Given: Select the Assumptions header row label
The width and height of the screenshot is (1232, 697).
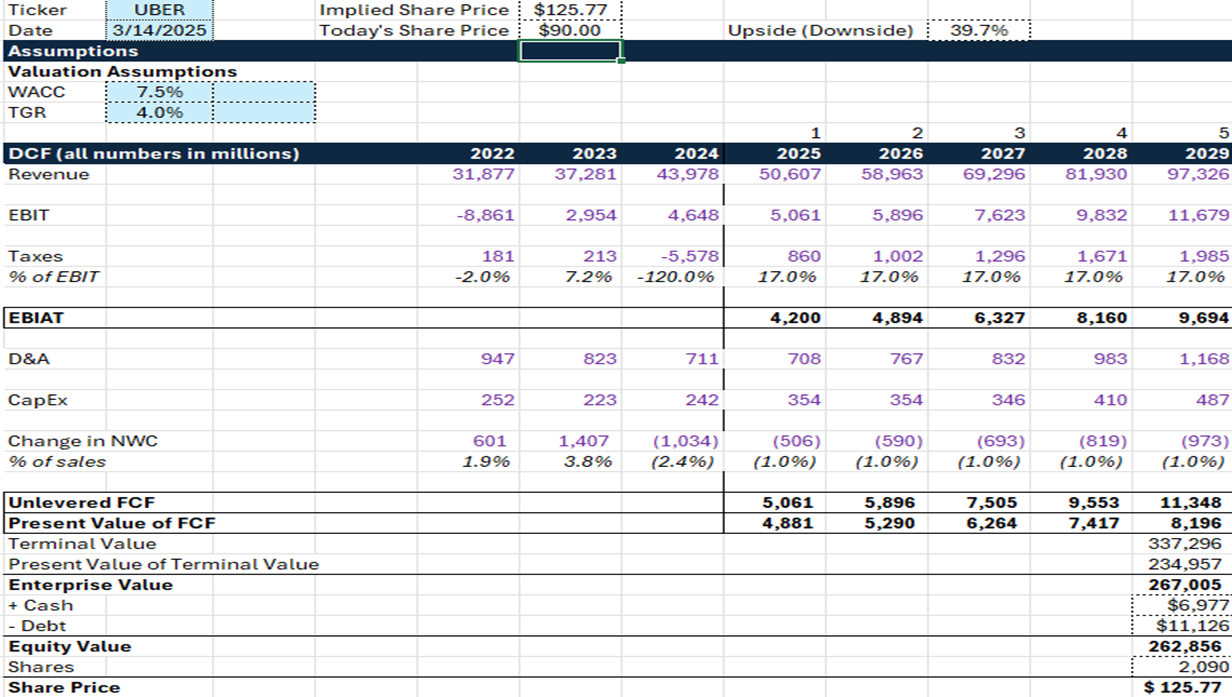Looking at the screenshot, I should tap(73, 51).
